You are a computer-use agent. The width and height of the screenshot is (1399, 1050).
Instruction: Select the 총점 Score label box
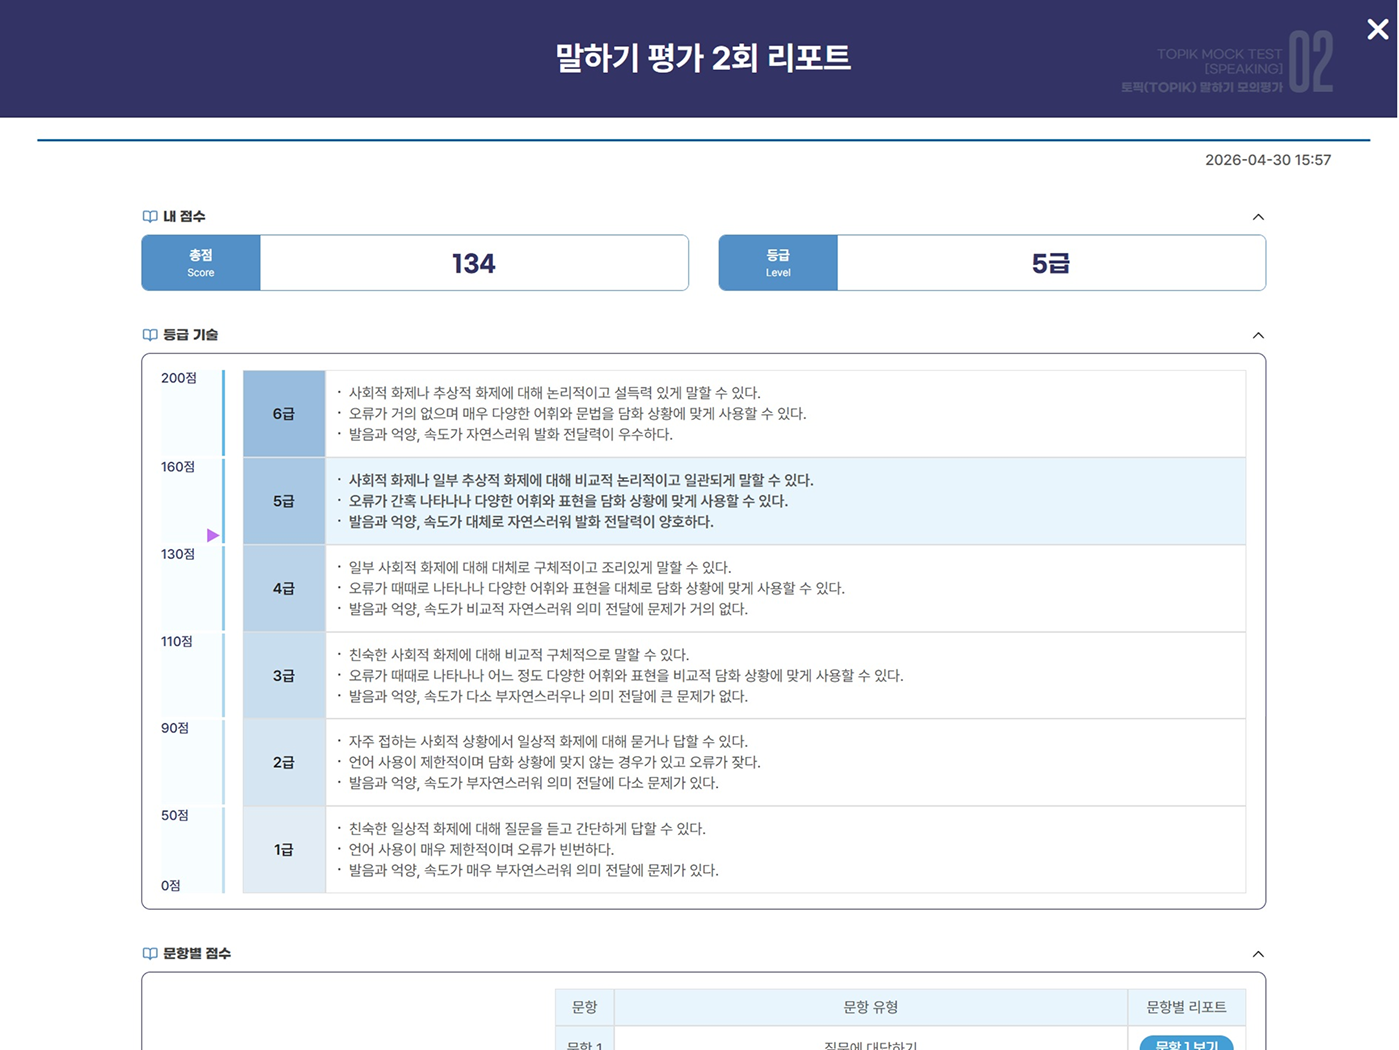pos(201,263)
